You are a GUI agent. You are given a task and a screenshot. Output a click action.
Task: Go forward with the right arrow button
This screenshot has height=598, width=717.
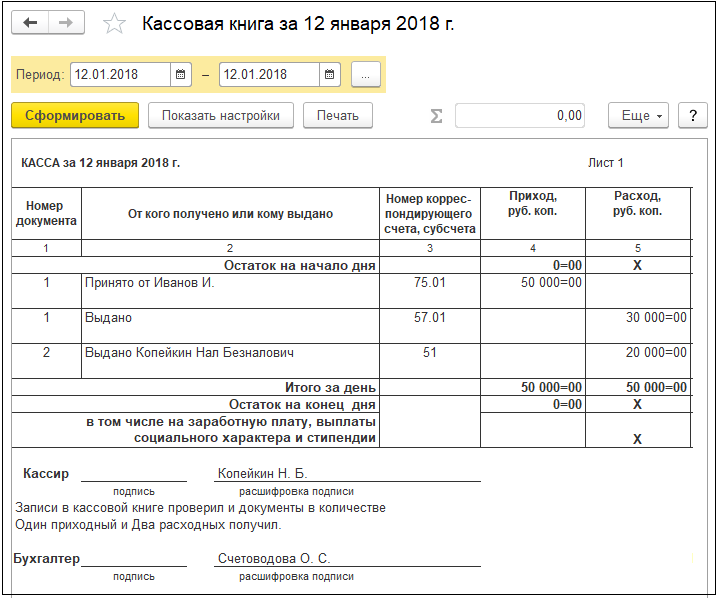pyautogui.click(x=66, y=22)
